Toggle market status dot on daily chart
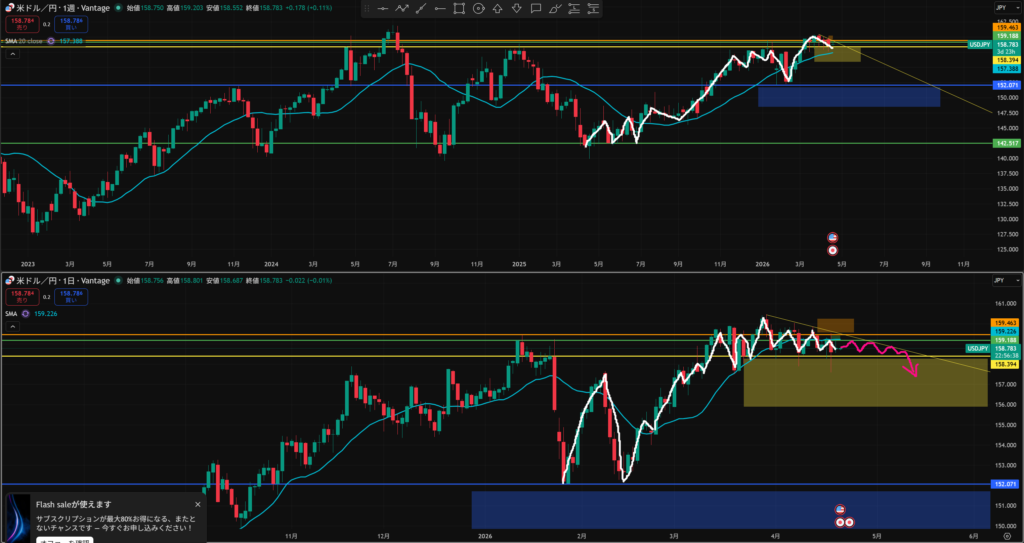This screenshot has height=543, width=1024. pyautogui.click(x=116, y=281)
